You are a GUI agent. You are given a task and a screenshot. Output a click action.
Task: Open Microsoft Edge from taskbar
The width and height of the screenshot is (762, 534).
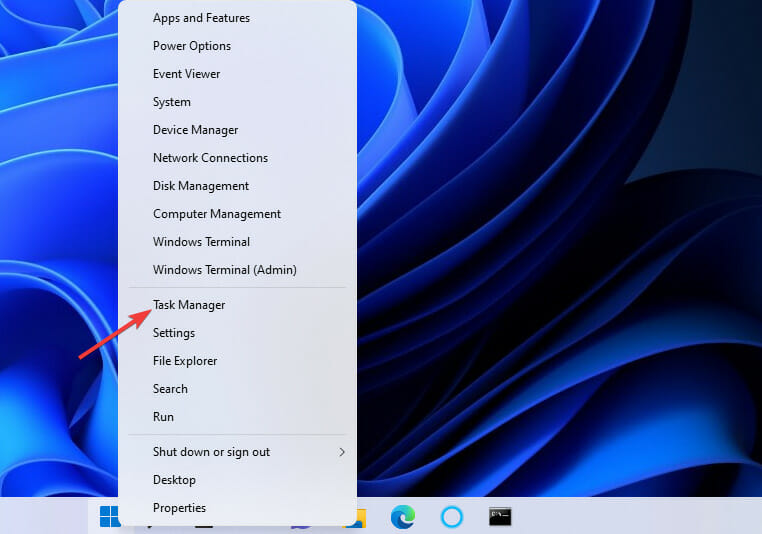tap(403, 517)
